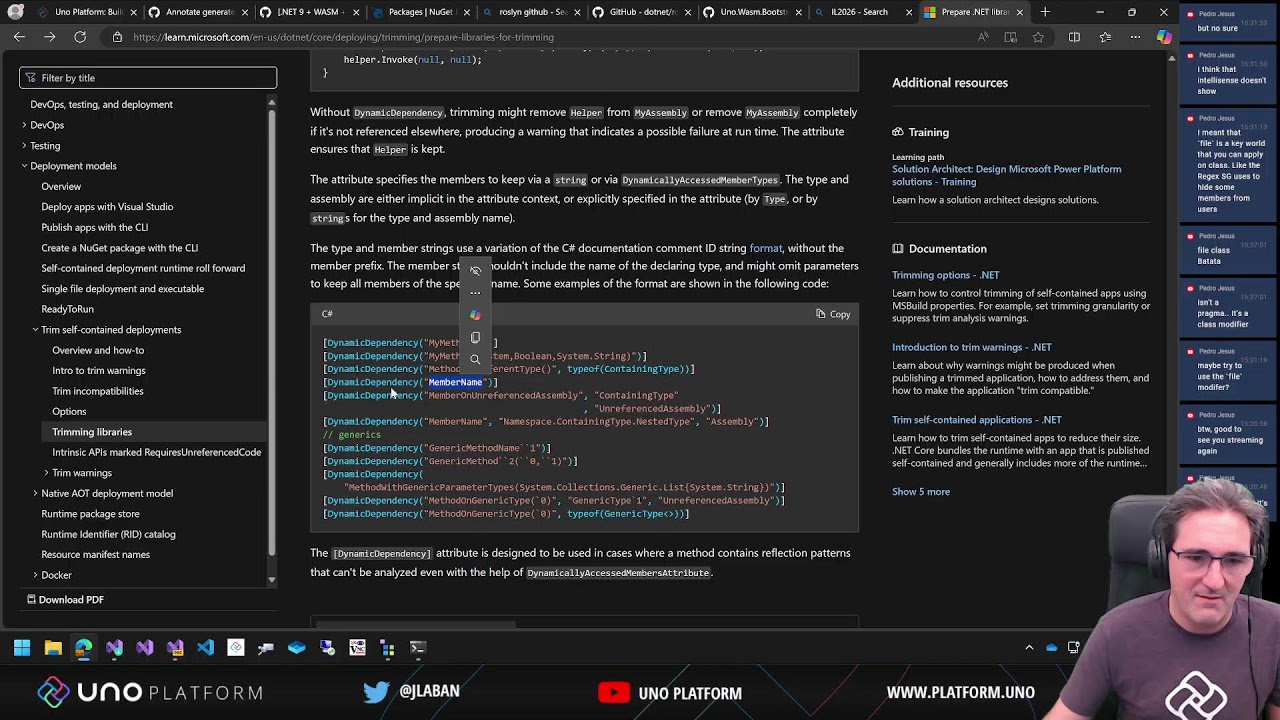Copy selected text using mini menu copy icon

[x=475, y=337]
